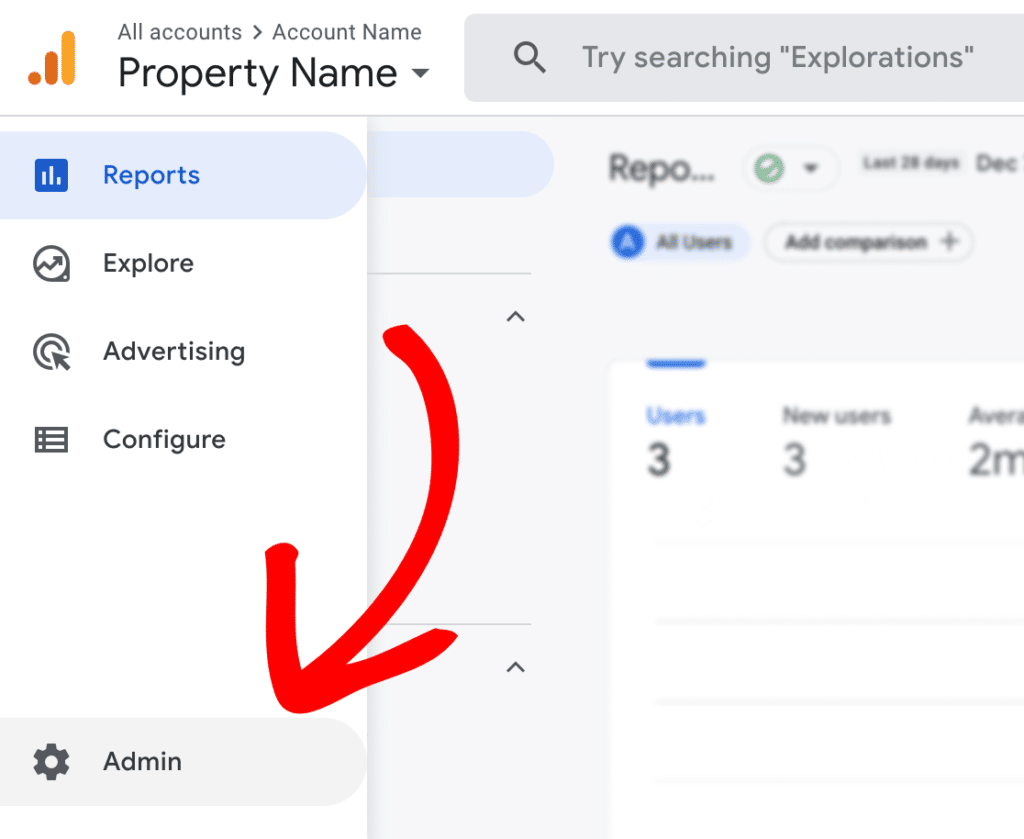Click the Explore compass icon
Viewport: 1024px width, 839px height.
pyautogui.click(x=51, y=263)
